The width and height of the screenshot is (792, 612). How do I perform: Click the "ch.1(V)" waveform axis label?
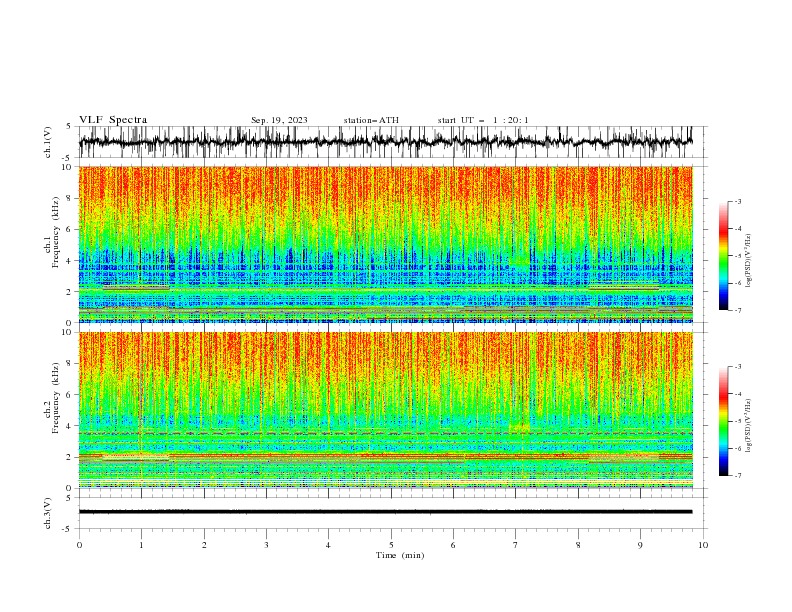48,142
